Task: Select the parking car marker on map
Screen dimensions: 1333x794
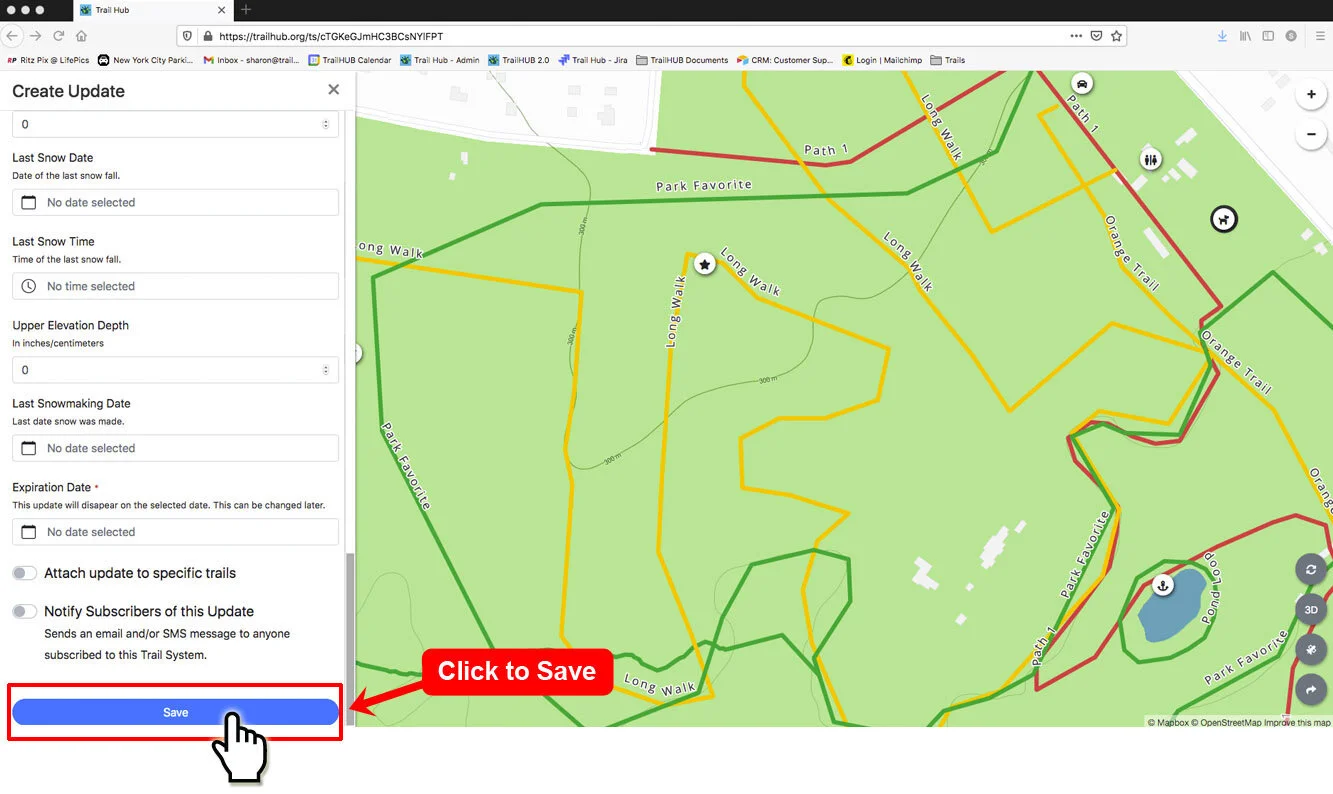Action: tap(1081, 82)
